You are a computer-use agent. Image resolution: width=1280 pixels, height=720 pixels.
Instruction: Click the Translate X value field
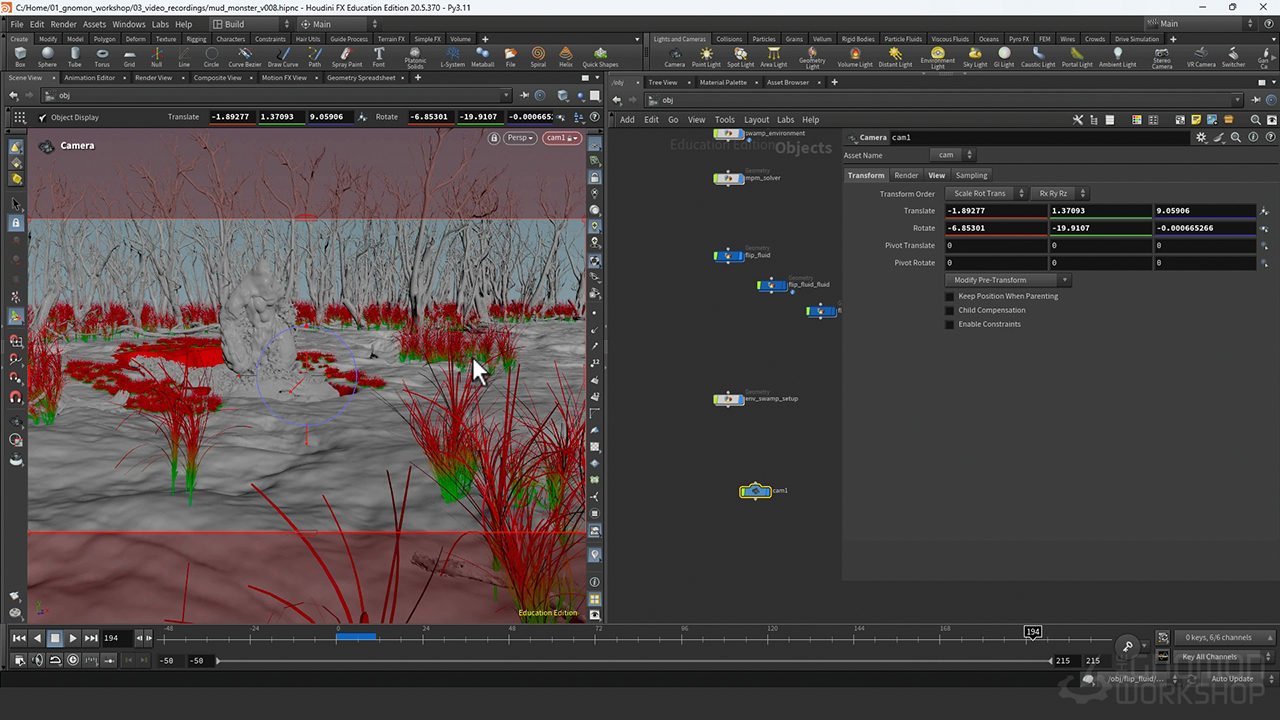pos(995,211)
